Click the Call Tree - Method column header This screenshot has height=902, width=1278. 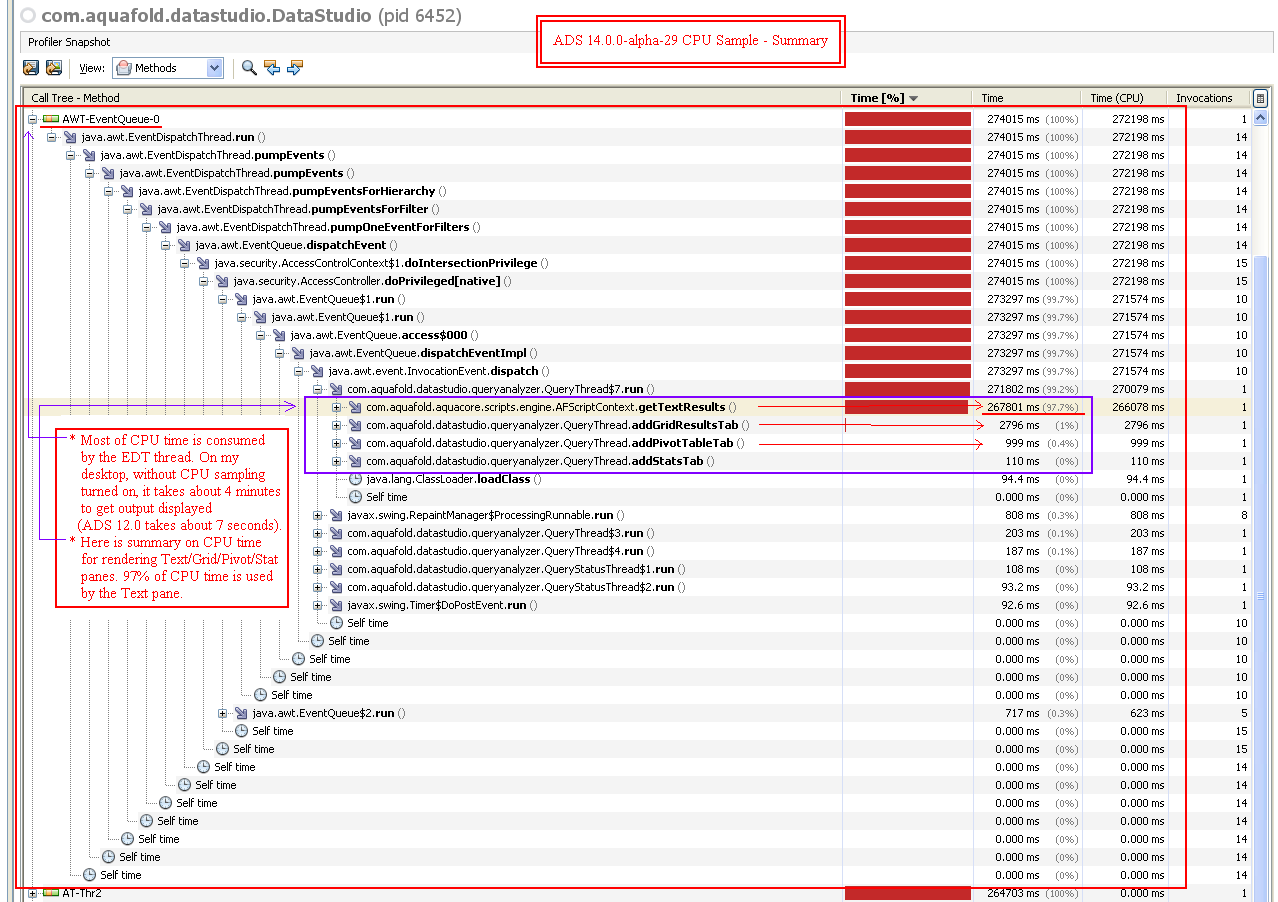(432, 98)
